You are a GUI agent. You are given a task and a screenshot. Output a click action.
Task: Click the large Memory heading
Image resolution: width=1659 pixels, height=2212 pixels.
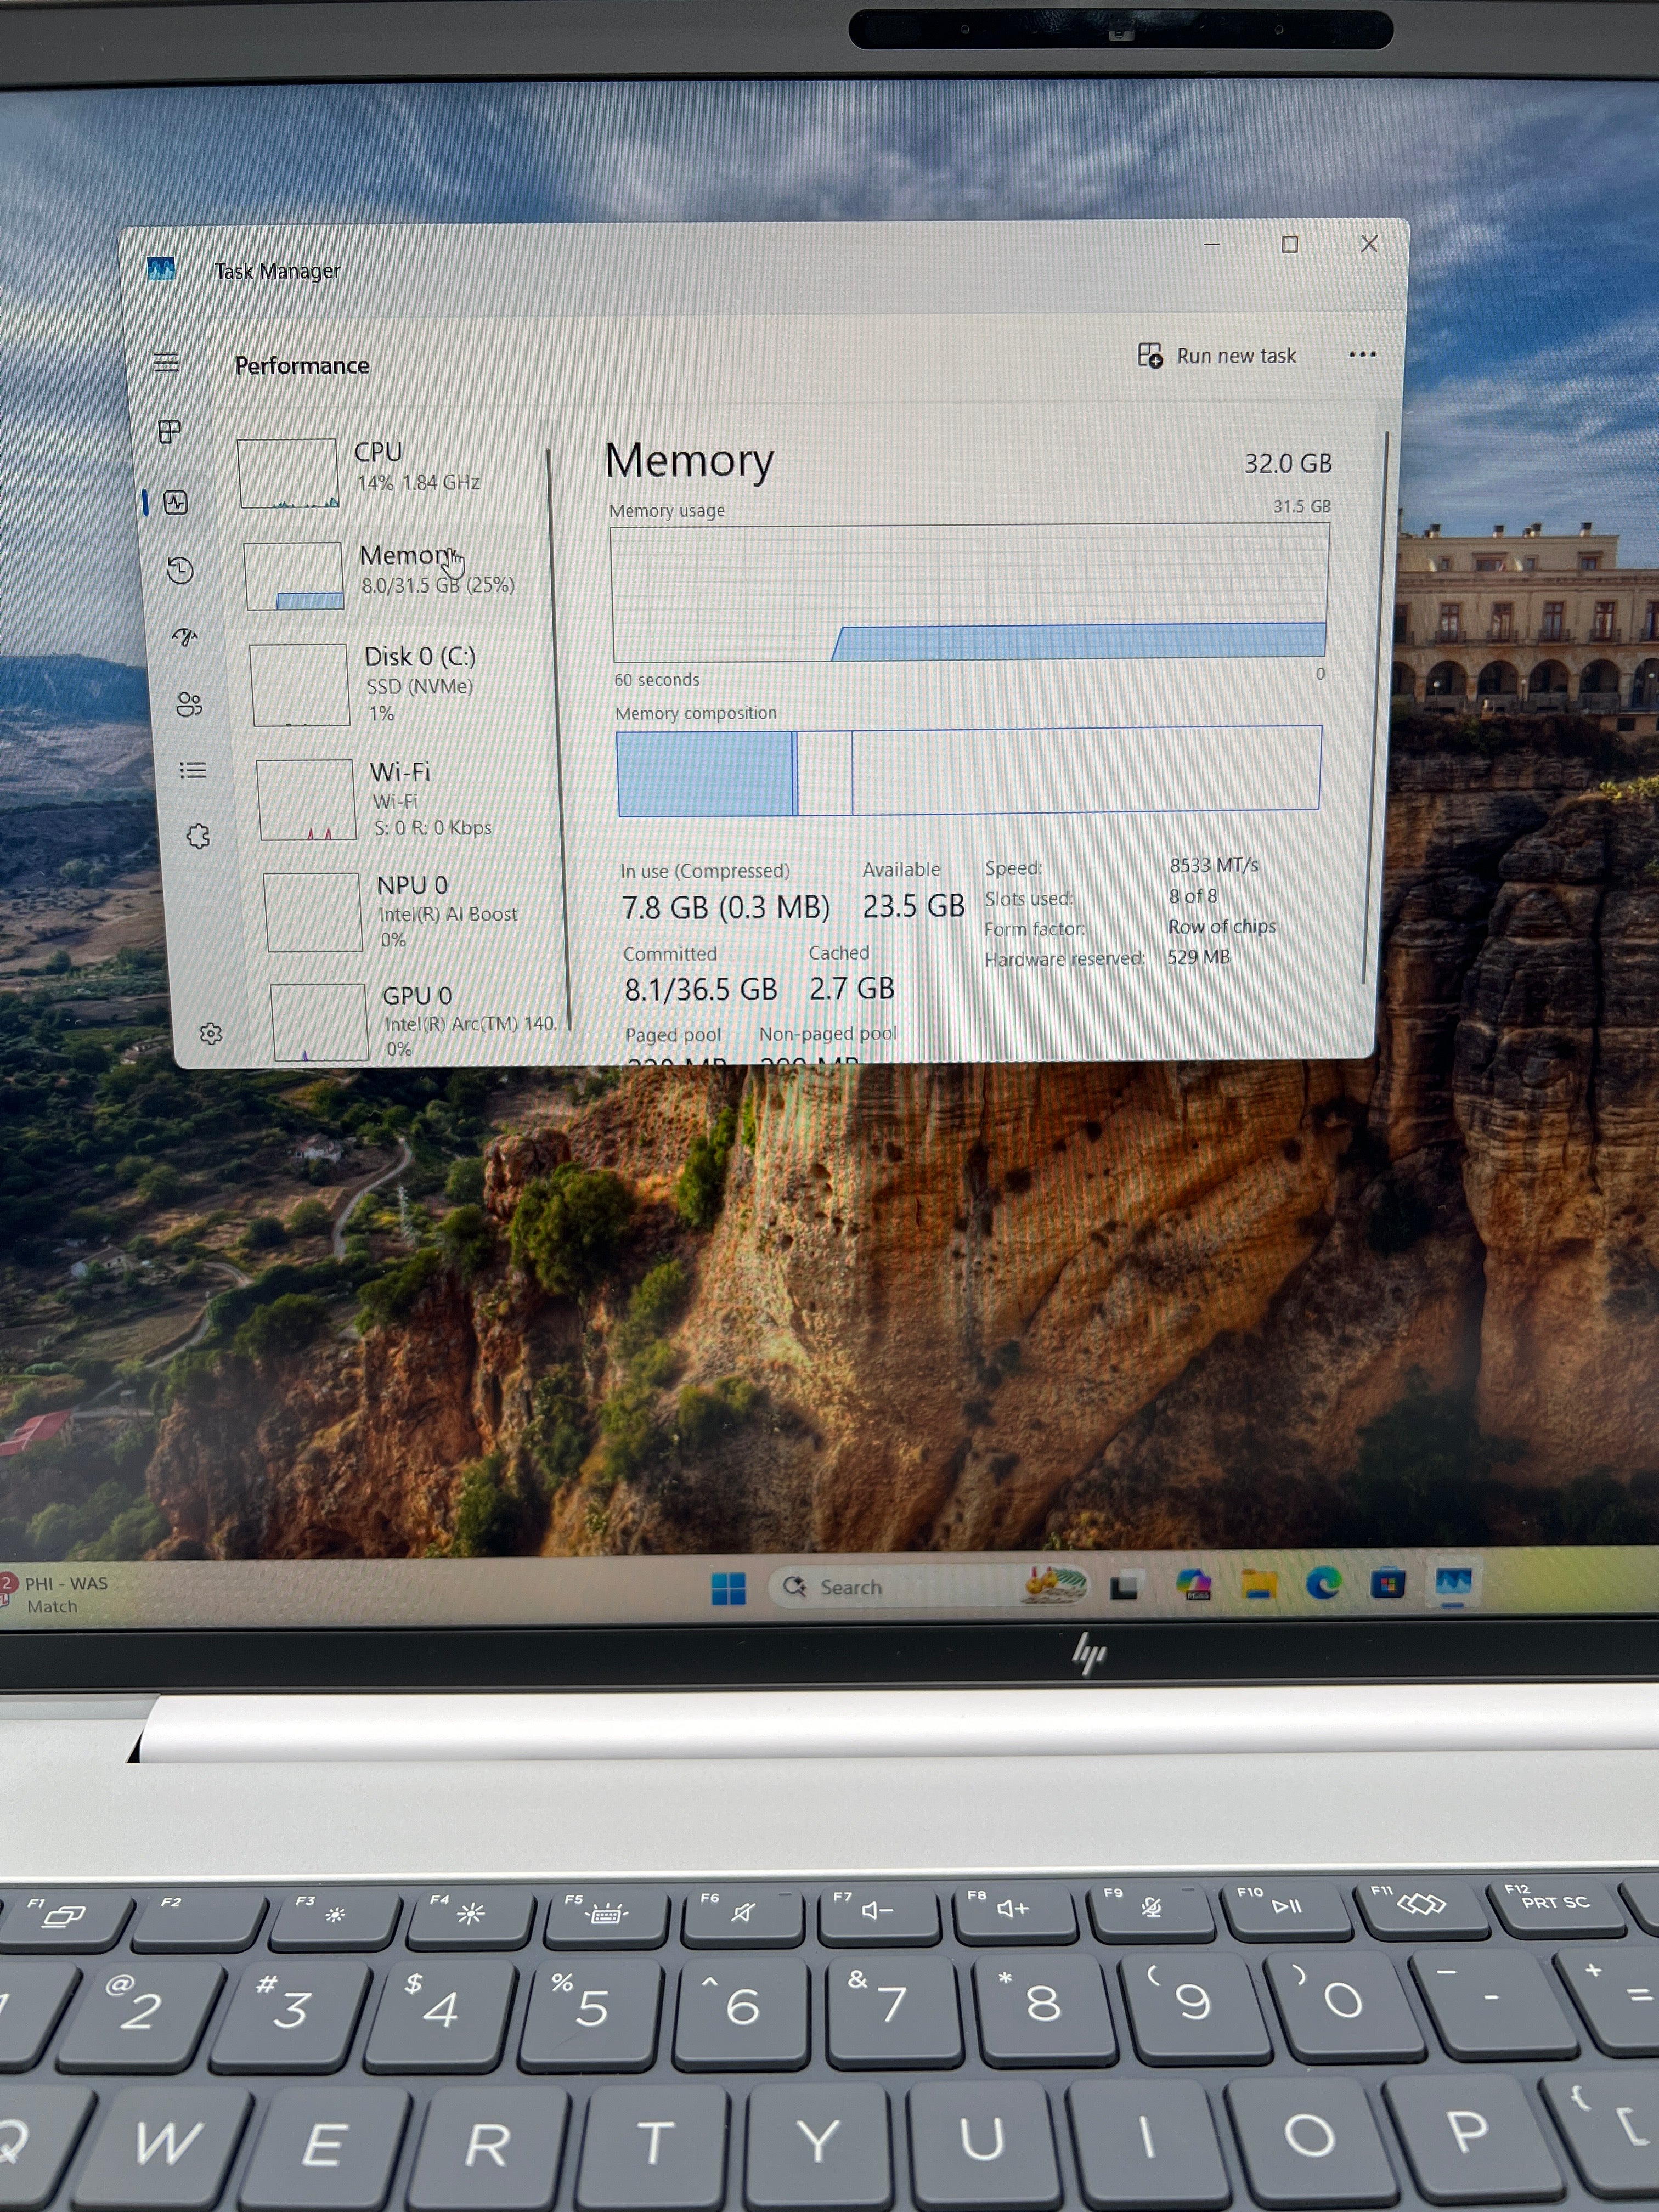(689, 461)
